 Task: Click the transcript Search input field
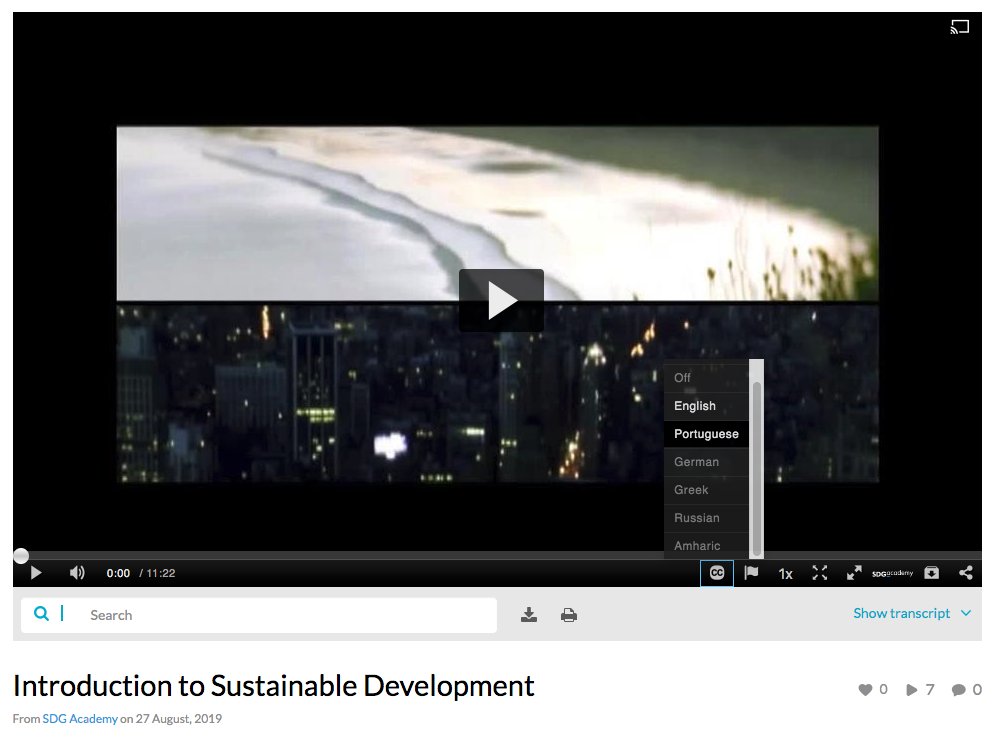(259, 615)
